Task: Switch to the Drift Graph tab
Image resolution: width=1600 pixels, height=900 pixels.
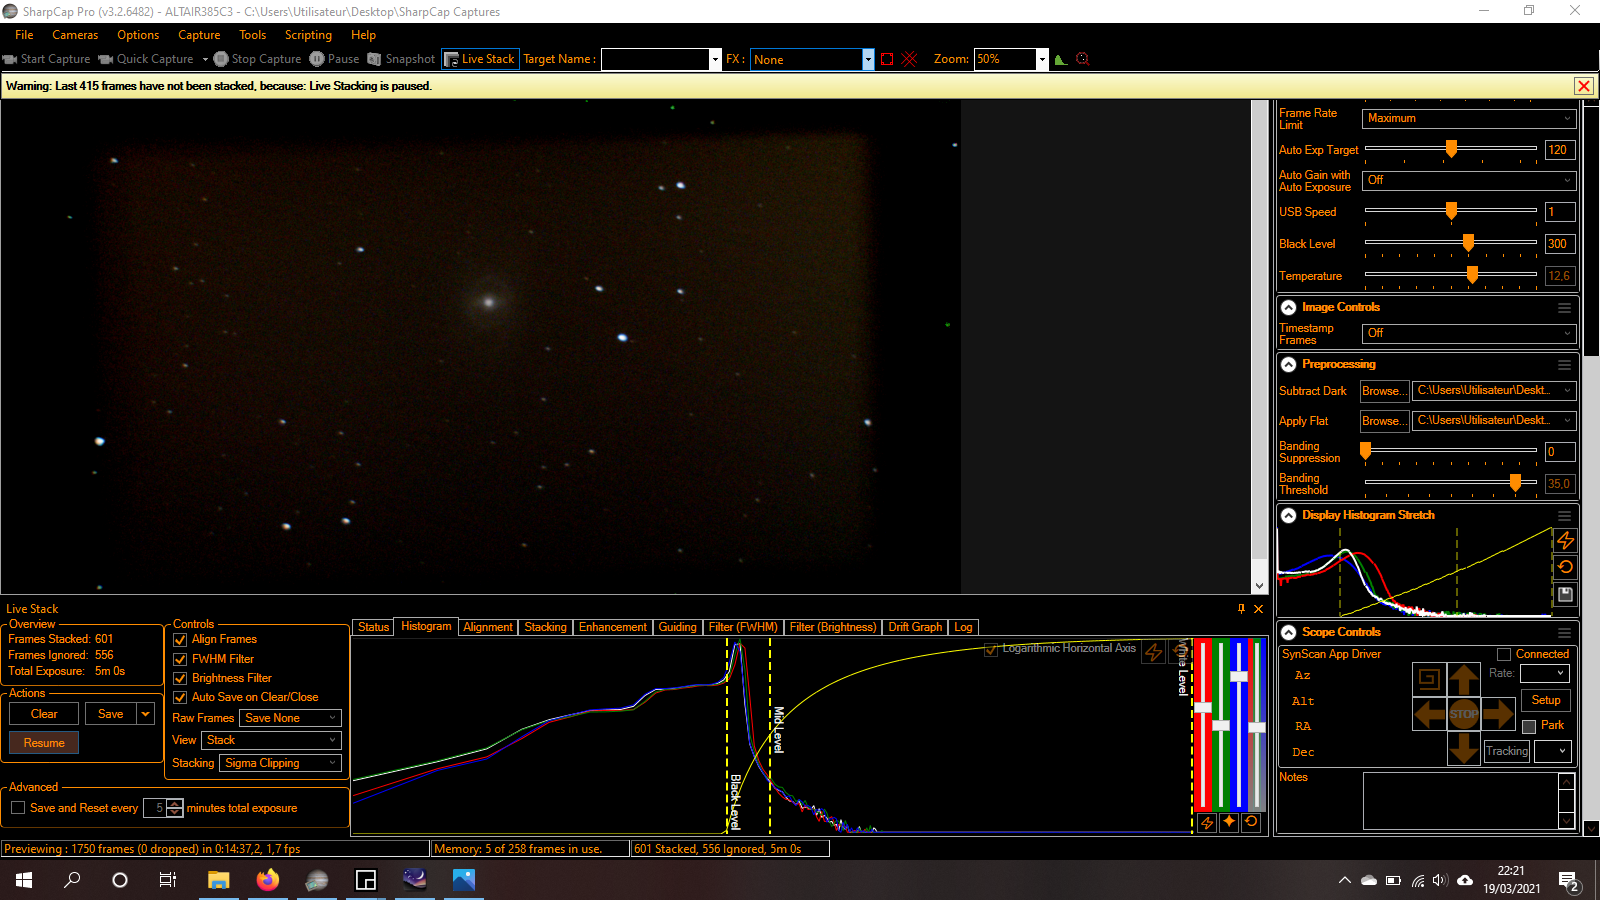Action: coord(915,628)
